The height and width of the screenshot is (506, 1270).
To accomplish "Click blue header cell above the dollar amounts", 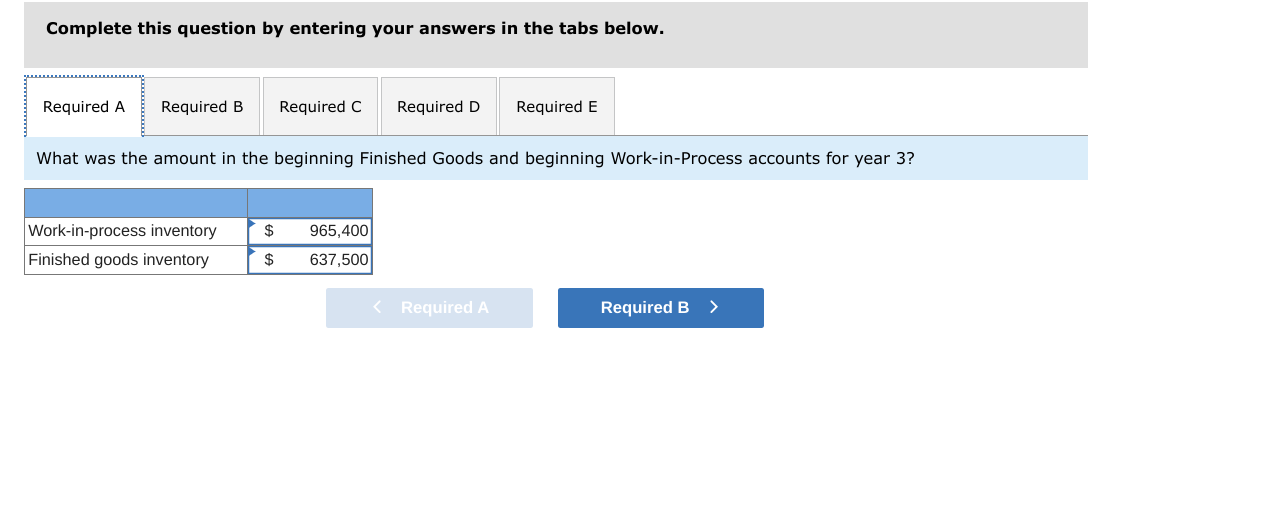I will [310, 203].
